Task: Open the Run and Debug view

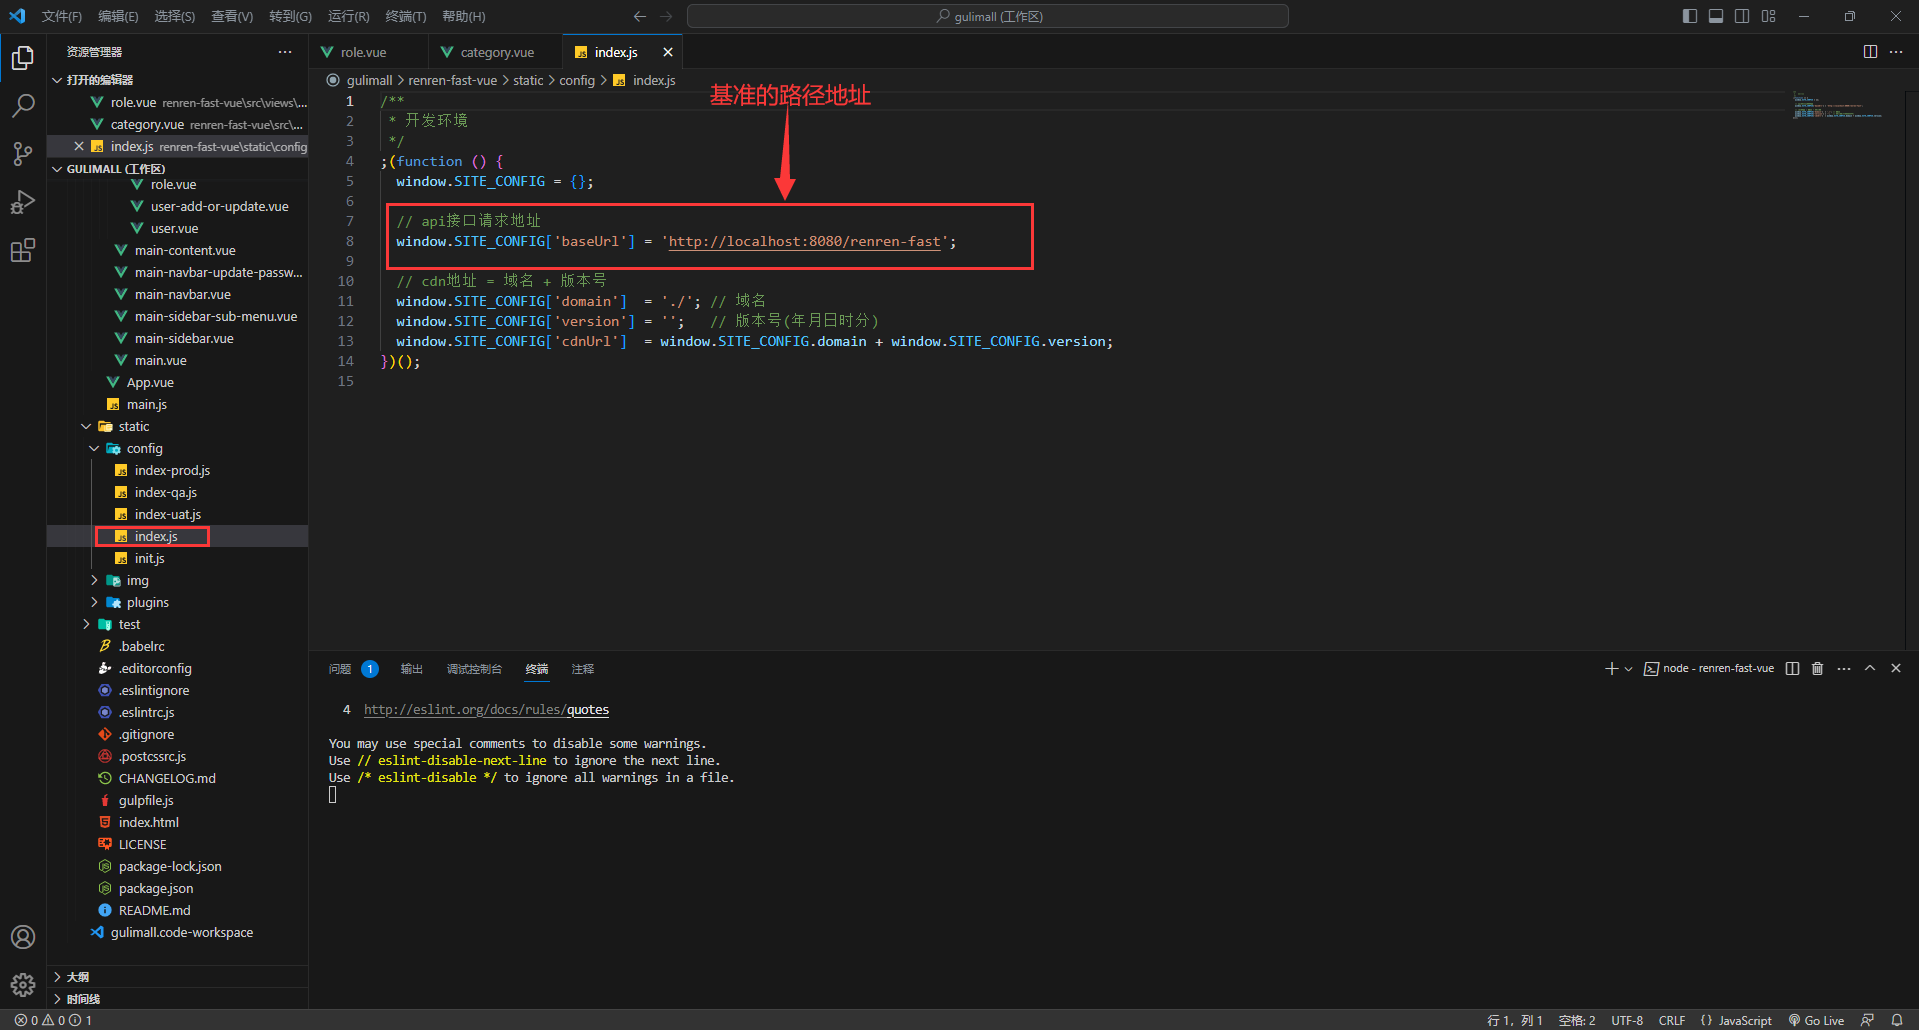Action: click(x=23, y=202)
